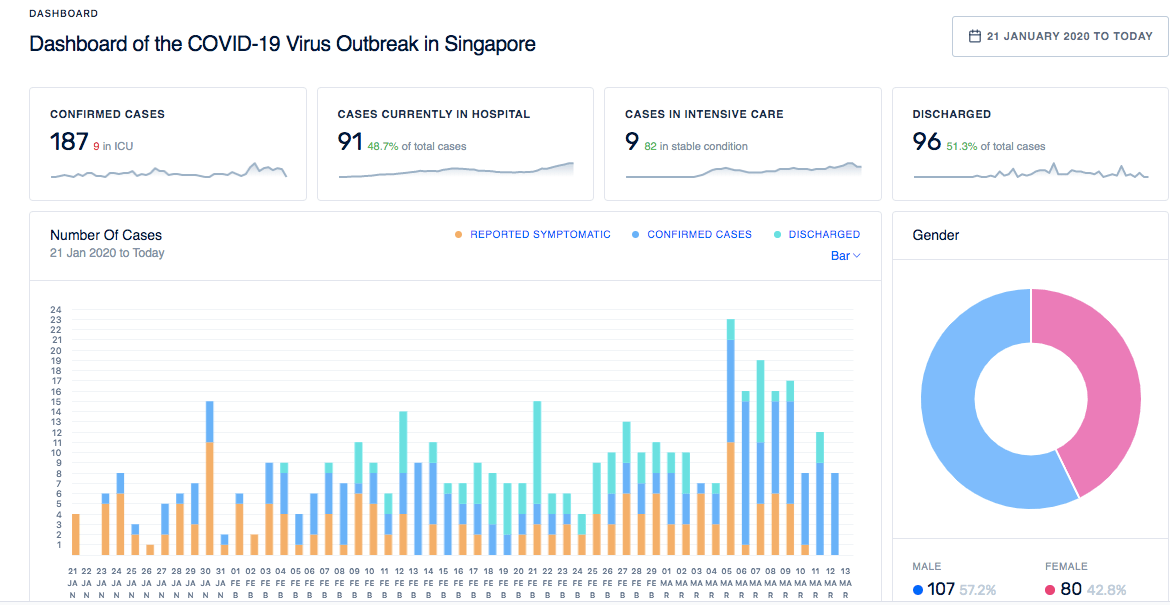Image resolution: width=1170 pixels, height=605 pixels.
Task: Click the Confirmed Cases sparkline chart
Action: [168, 172]
